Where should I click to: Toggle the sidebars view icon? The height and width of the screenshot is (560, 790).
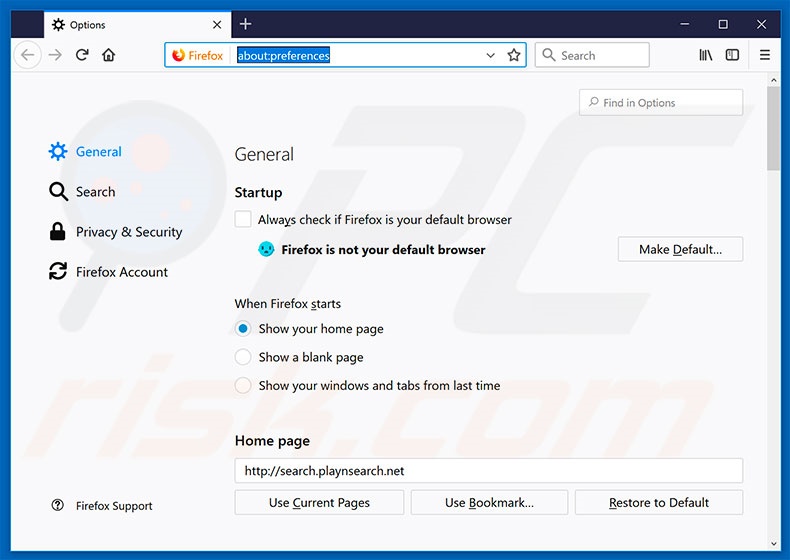point(732,55)
